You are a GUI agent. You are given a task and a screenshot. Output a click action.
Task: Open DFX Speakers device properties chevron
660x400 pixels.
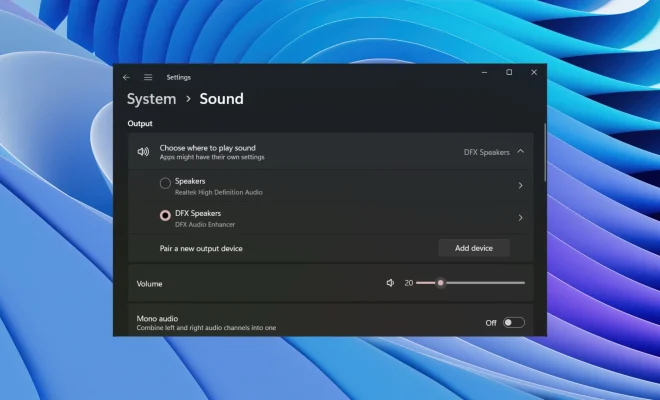tap(521, 218)
